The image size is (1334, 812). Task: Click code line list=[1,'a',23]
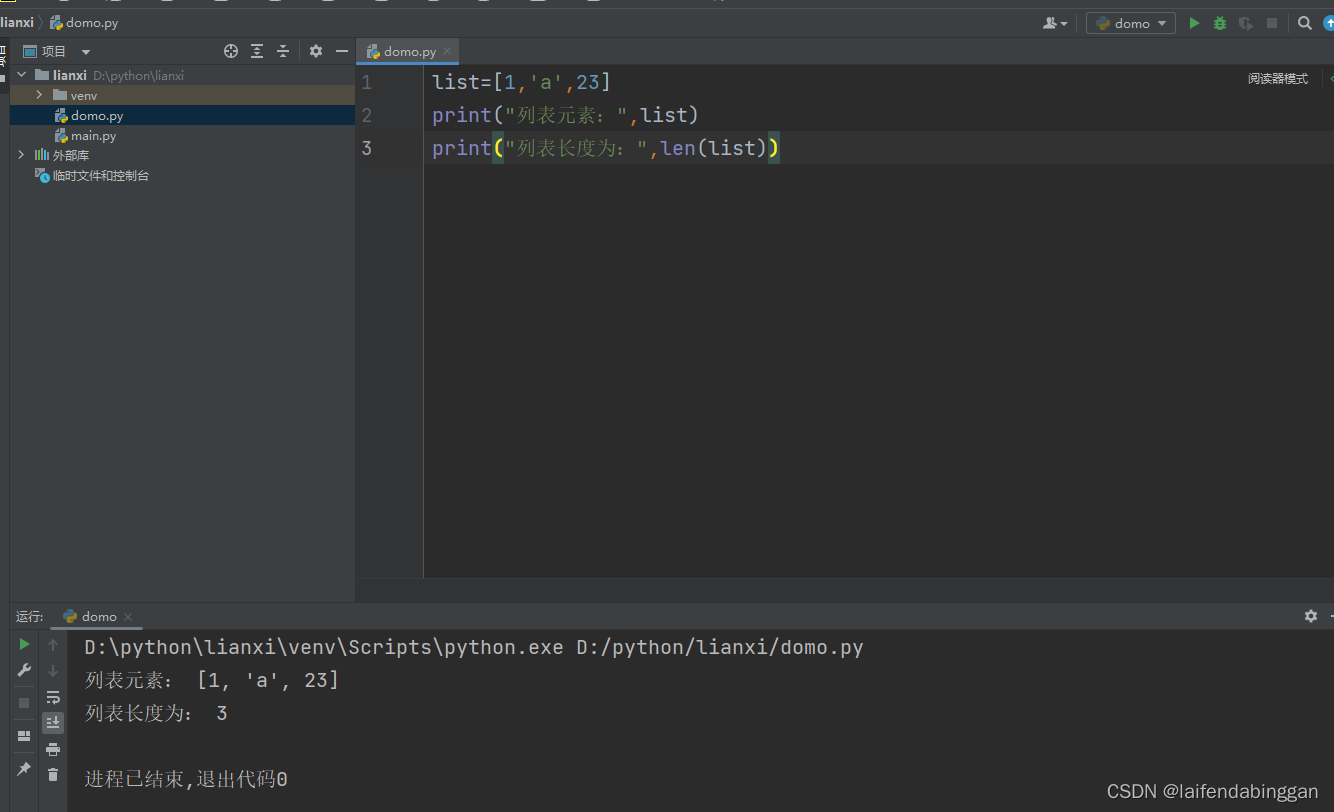(x=521, y=82)
